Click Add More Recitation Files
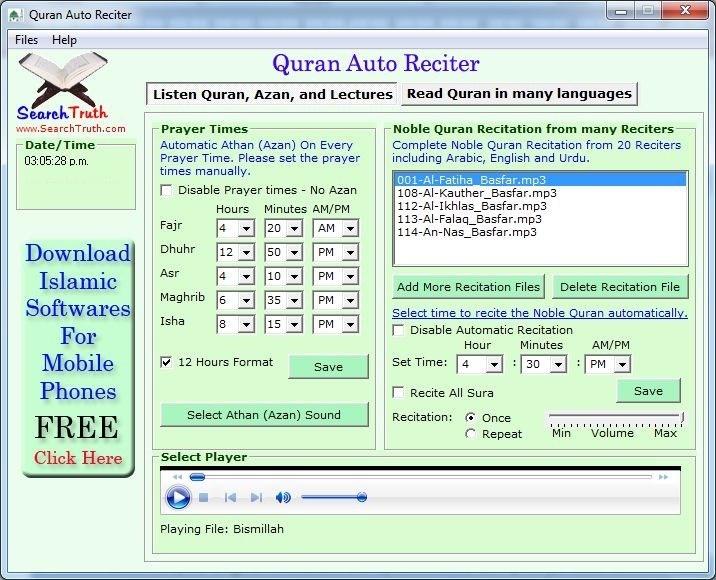Image resolution: width=716 pixels, height=580 pixels. pyautogui.click(x=468, y=287)
